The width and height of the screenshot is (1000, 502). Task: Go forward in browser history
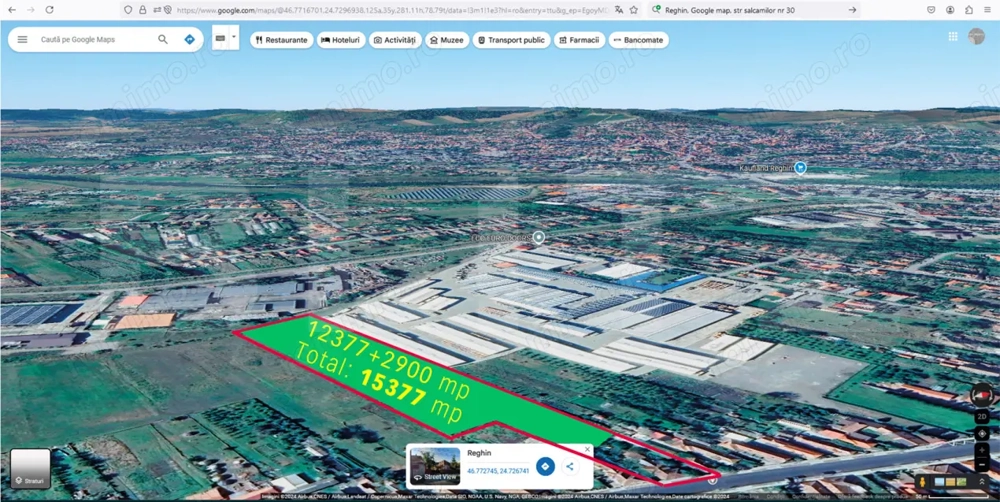pyautogui.click(x=30, y=10)
